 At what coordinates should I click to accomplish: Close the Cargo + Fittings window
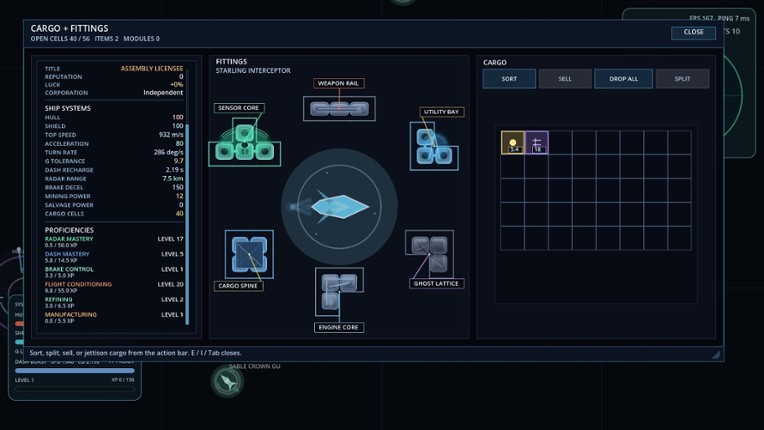(x=693, y=32)
